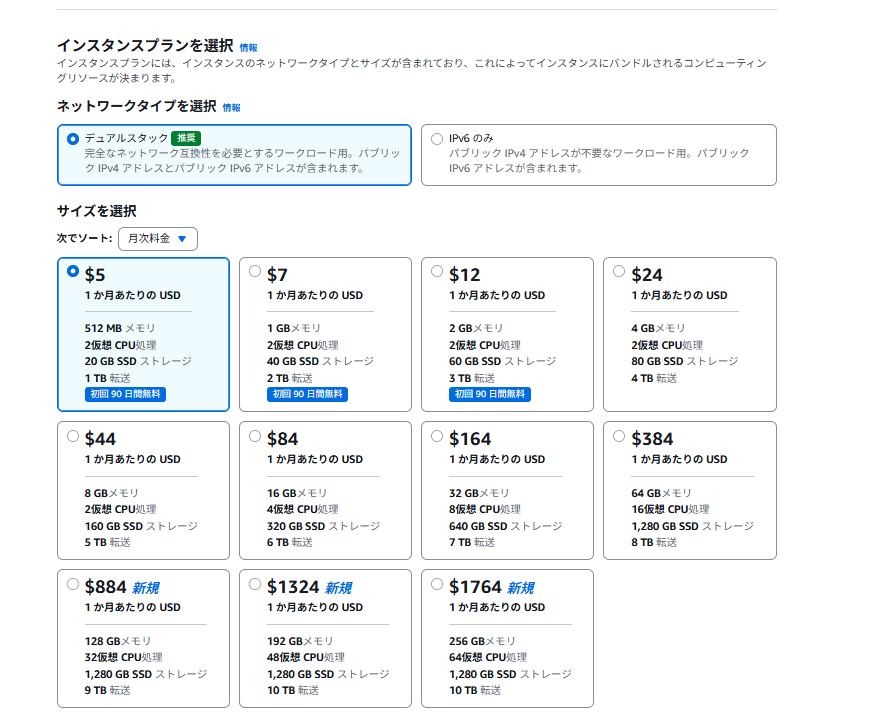
Task: Open the 月次料金 sort dropdown
Action: [x=157, y=239]
